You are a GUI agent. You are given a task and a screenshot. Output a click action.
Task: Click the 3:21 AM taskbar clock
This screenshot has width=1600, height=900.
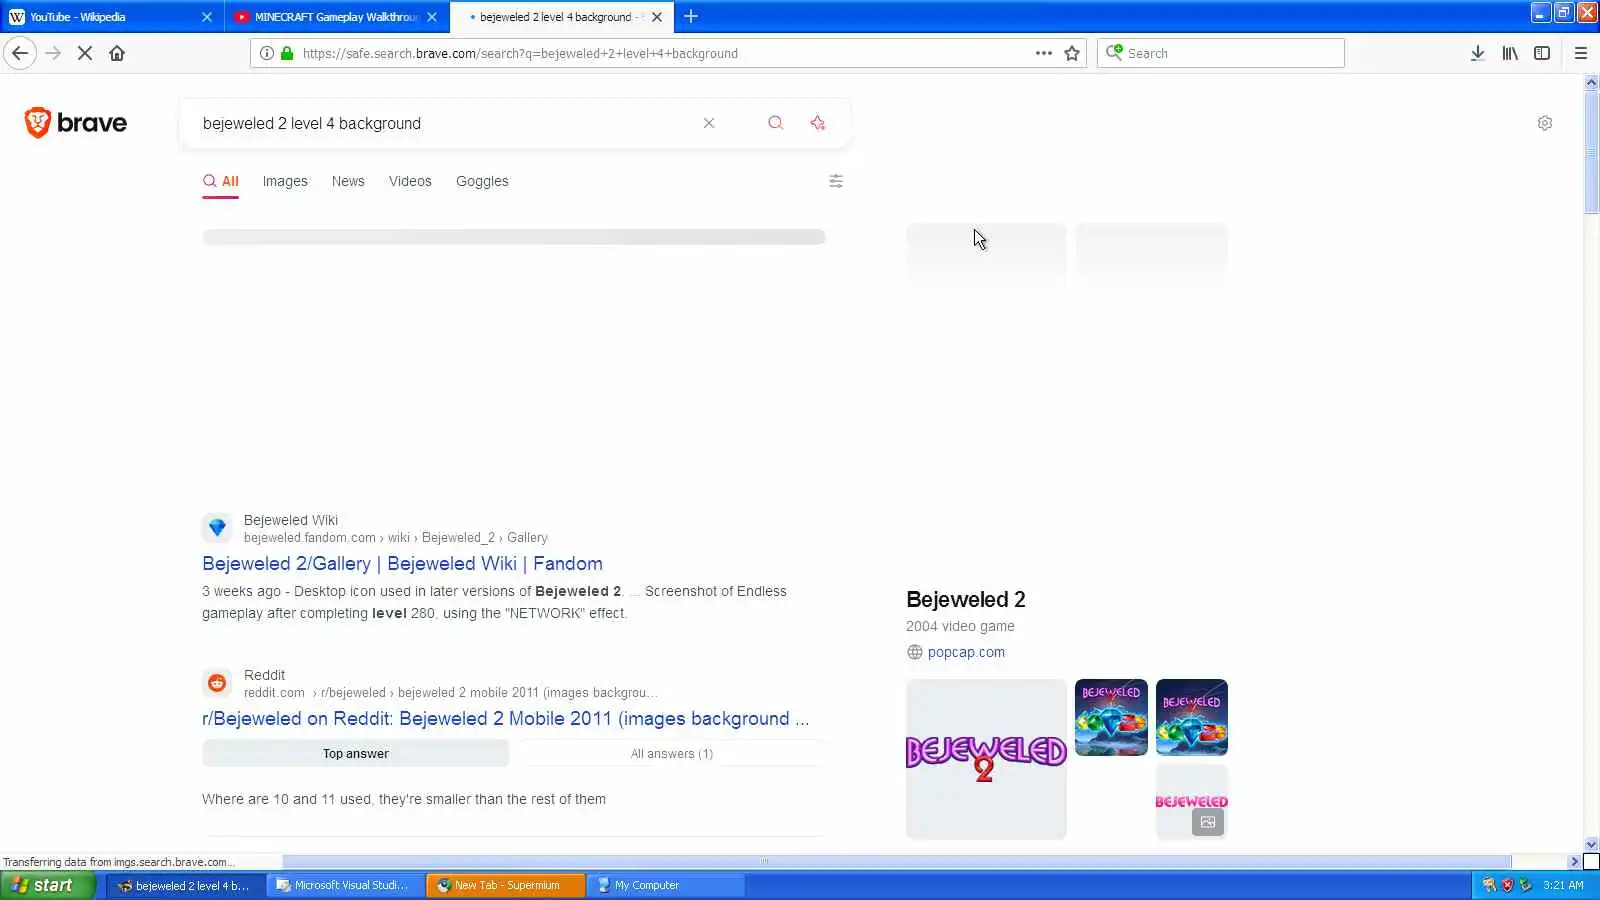point(1563,885)
